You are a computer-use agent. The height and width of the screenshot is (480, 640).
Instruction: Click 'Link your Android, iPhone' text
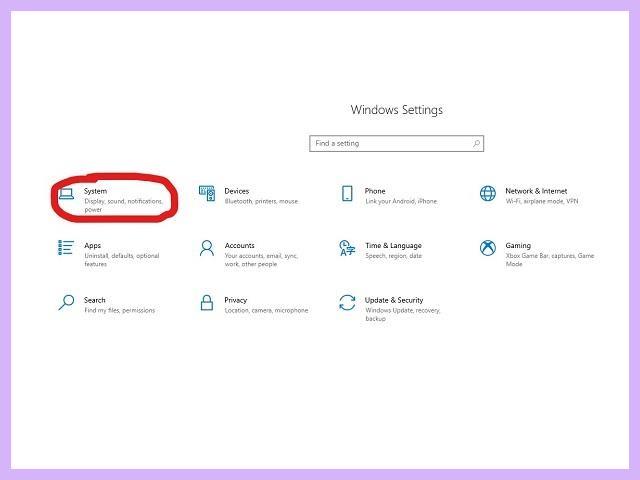tap(401, 201)
